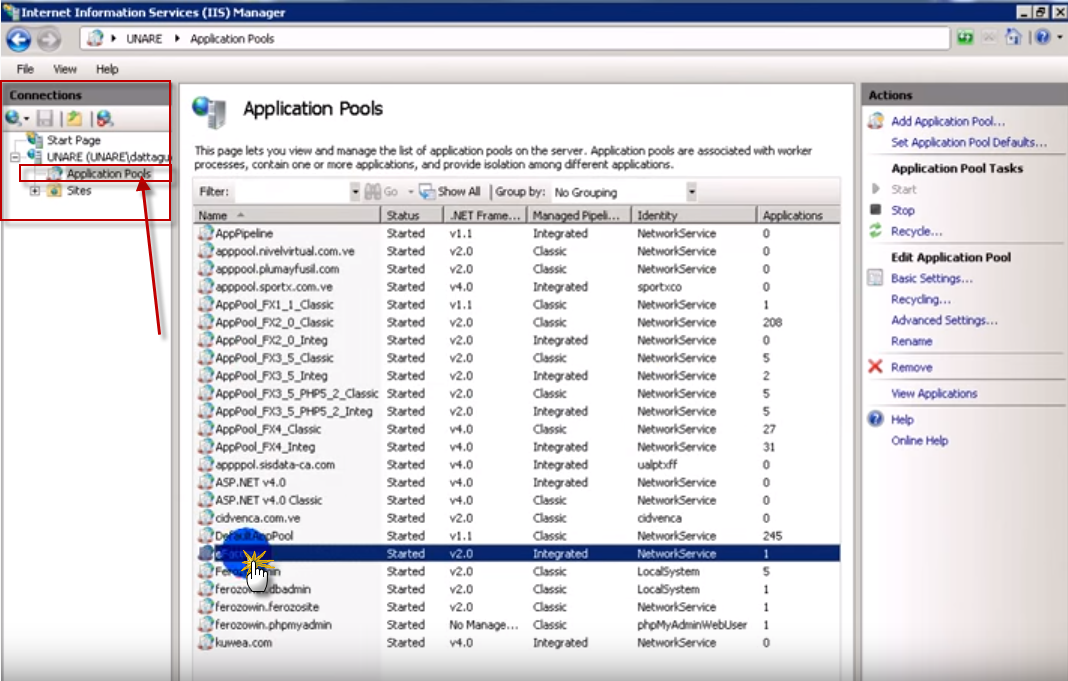Expand the Sites tree node
Viewport: 1068px width, 681px height.
pos(36,191)
